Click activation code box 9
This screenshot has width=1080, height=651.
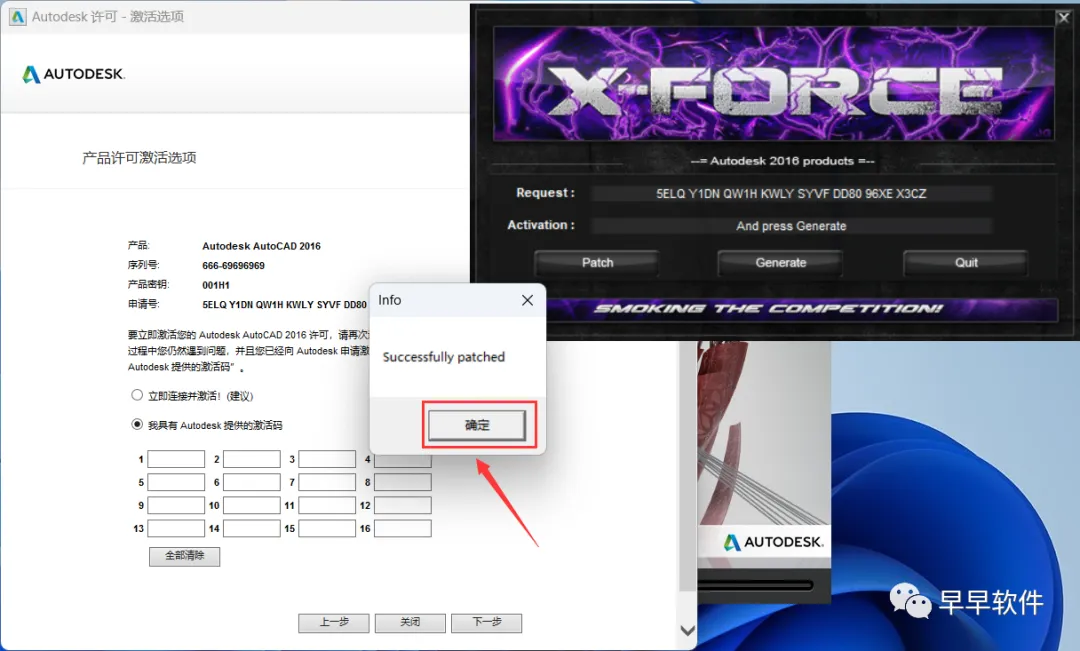pos(176,505)
